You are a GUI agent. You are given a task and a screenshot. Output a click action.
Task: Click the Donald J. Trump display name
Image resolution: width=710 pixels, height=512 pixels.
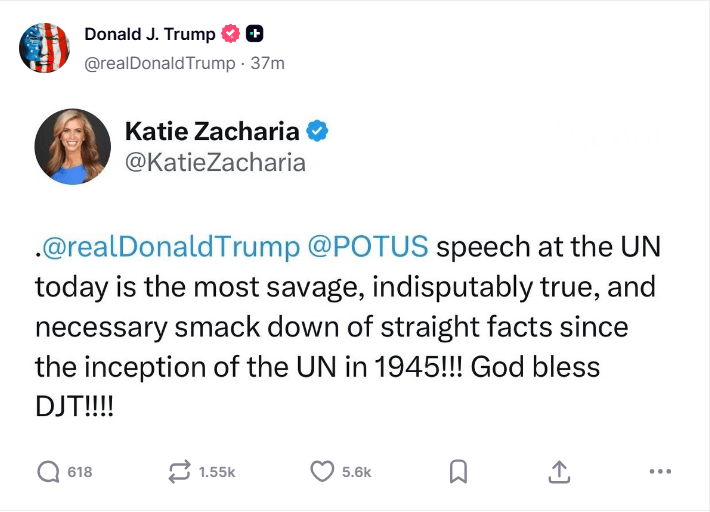tap(149, 34)
